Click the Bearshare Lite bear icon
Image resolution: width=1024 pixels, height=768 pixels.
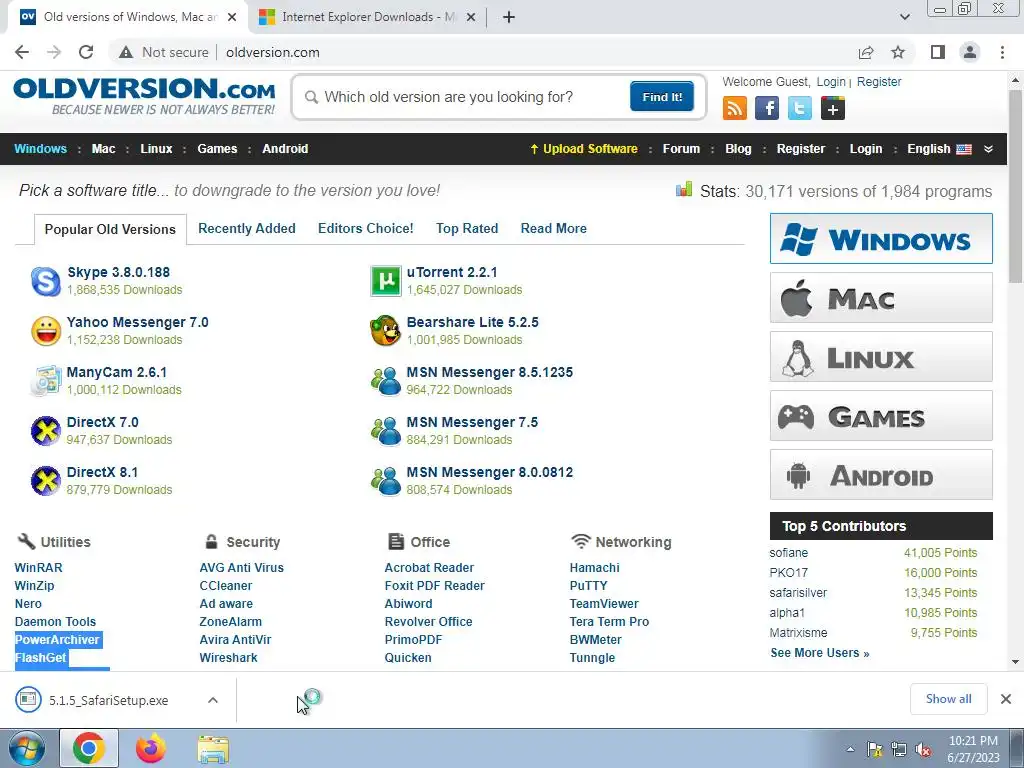click(386, 331)
